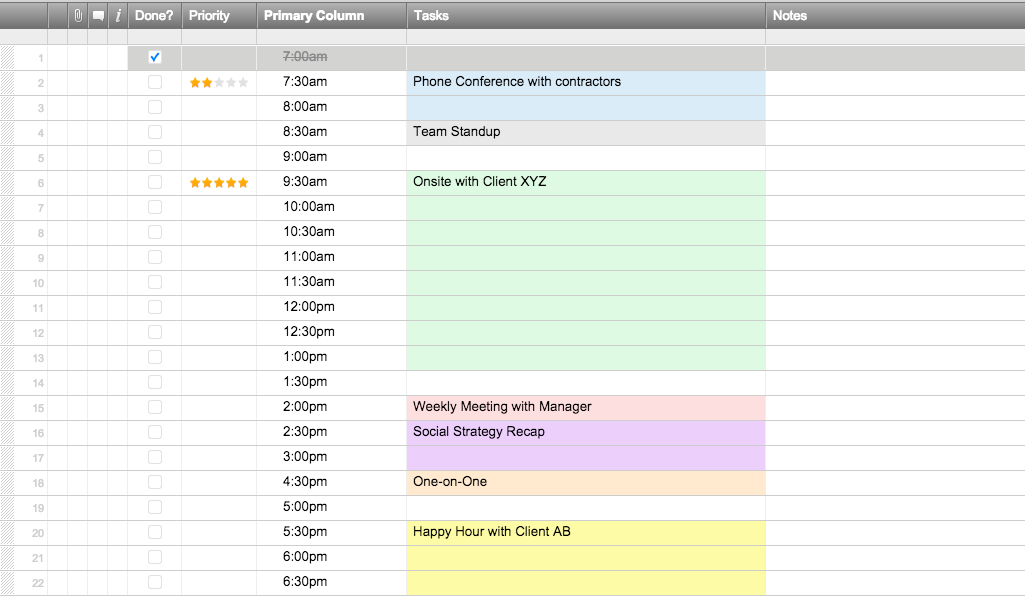
Task: Click the Attachments paperclip column icon
Action: (x=78, y=15)
